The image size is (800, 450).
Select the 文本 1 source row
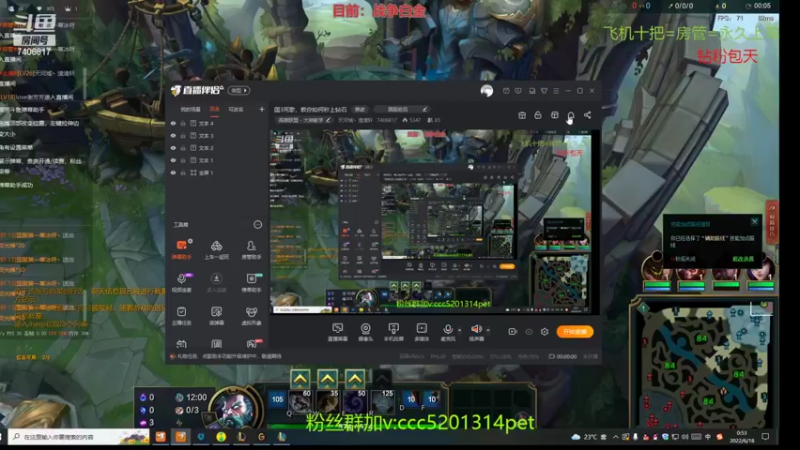[x=217, y=160]
